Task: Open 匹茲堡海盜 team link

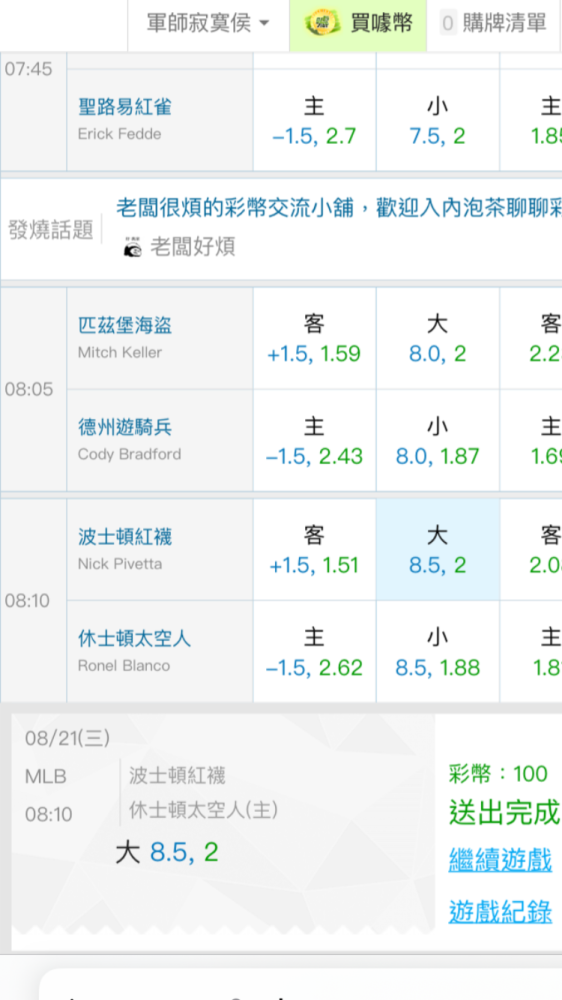Action: tap(125, 326)
